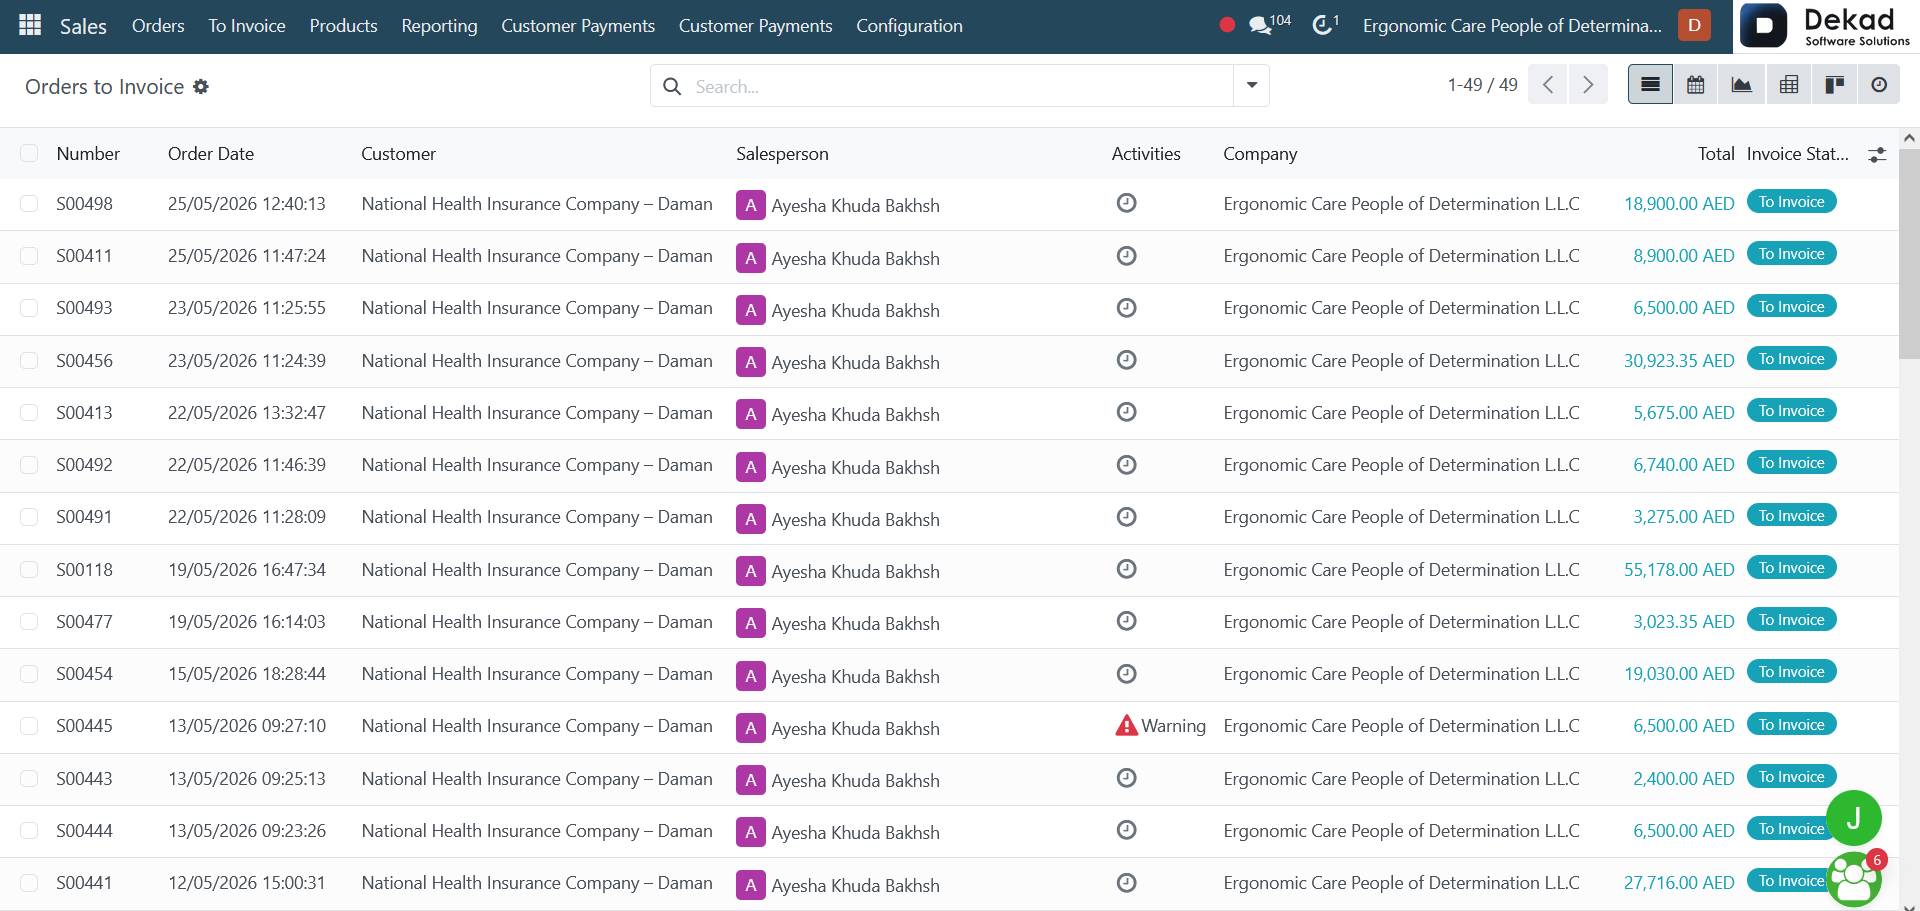The width and height of the screenshot is (1920, 911).
Task: Expand the search filter options dropdown
Action: 1251,86
